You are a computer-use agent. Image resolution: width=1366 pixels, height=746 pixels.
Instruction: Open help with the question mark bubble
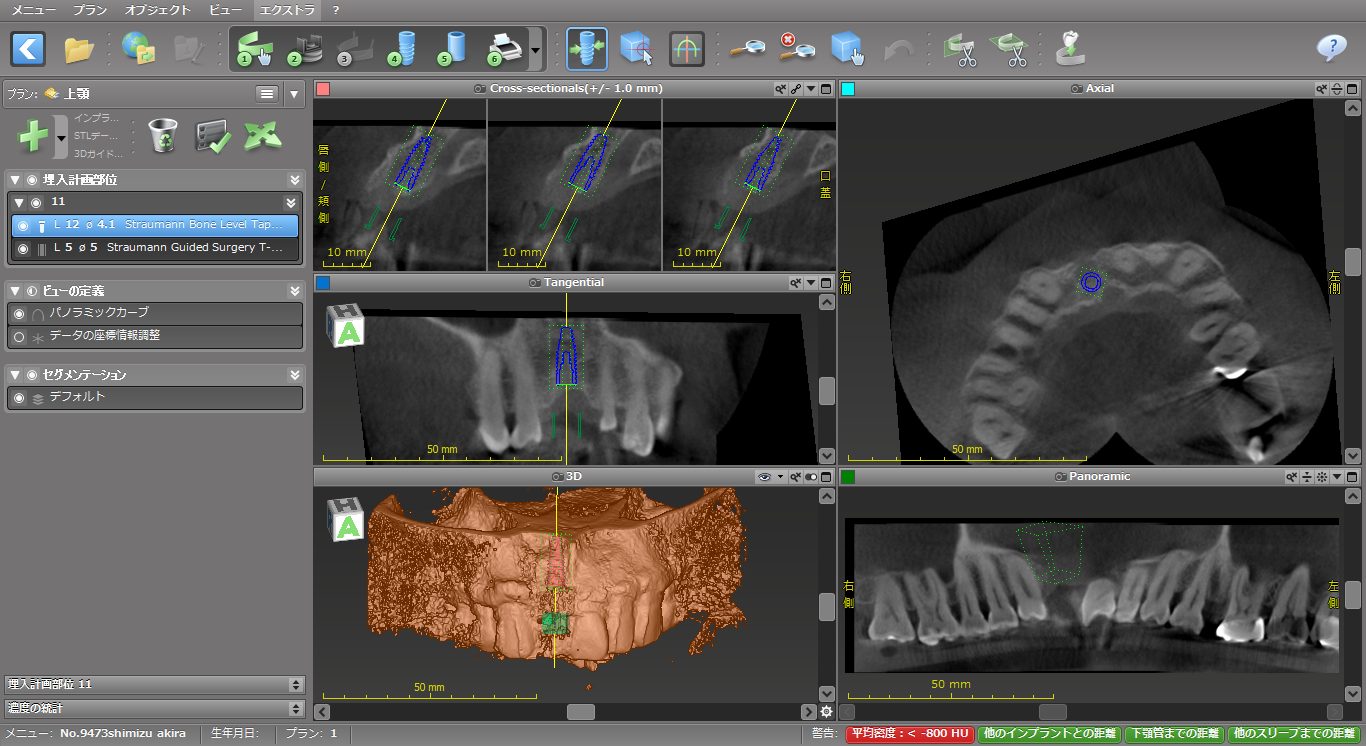point(1331,48)
